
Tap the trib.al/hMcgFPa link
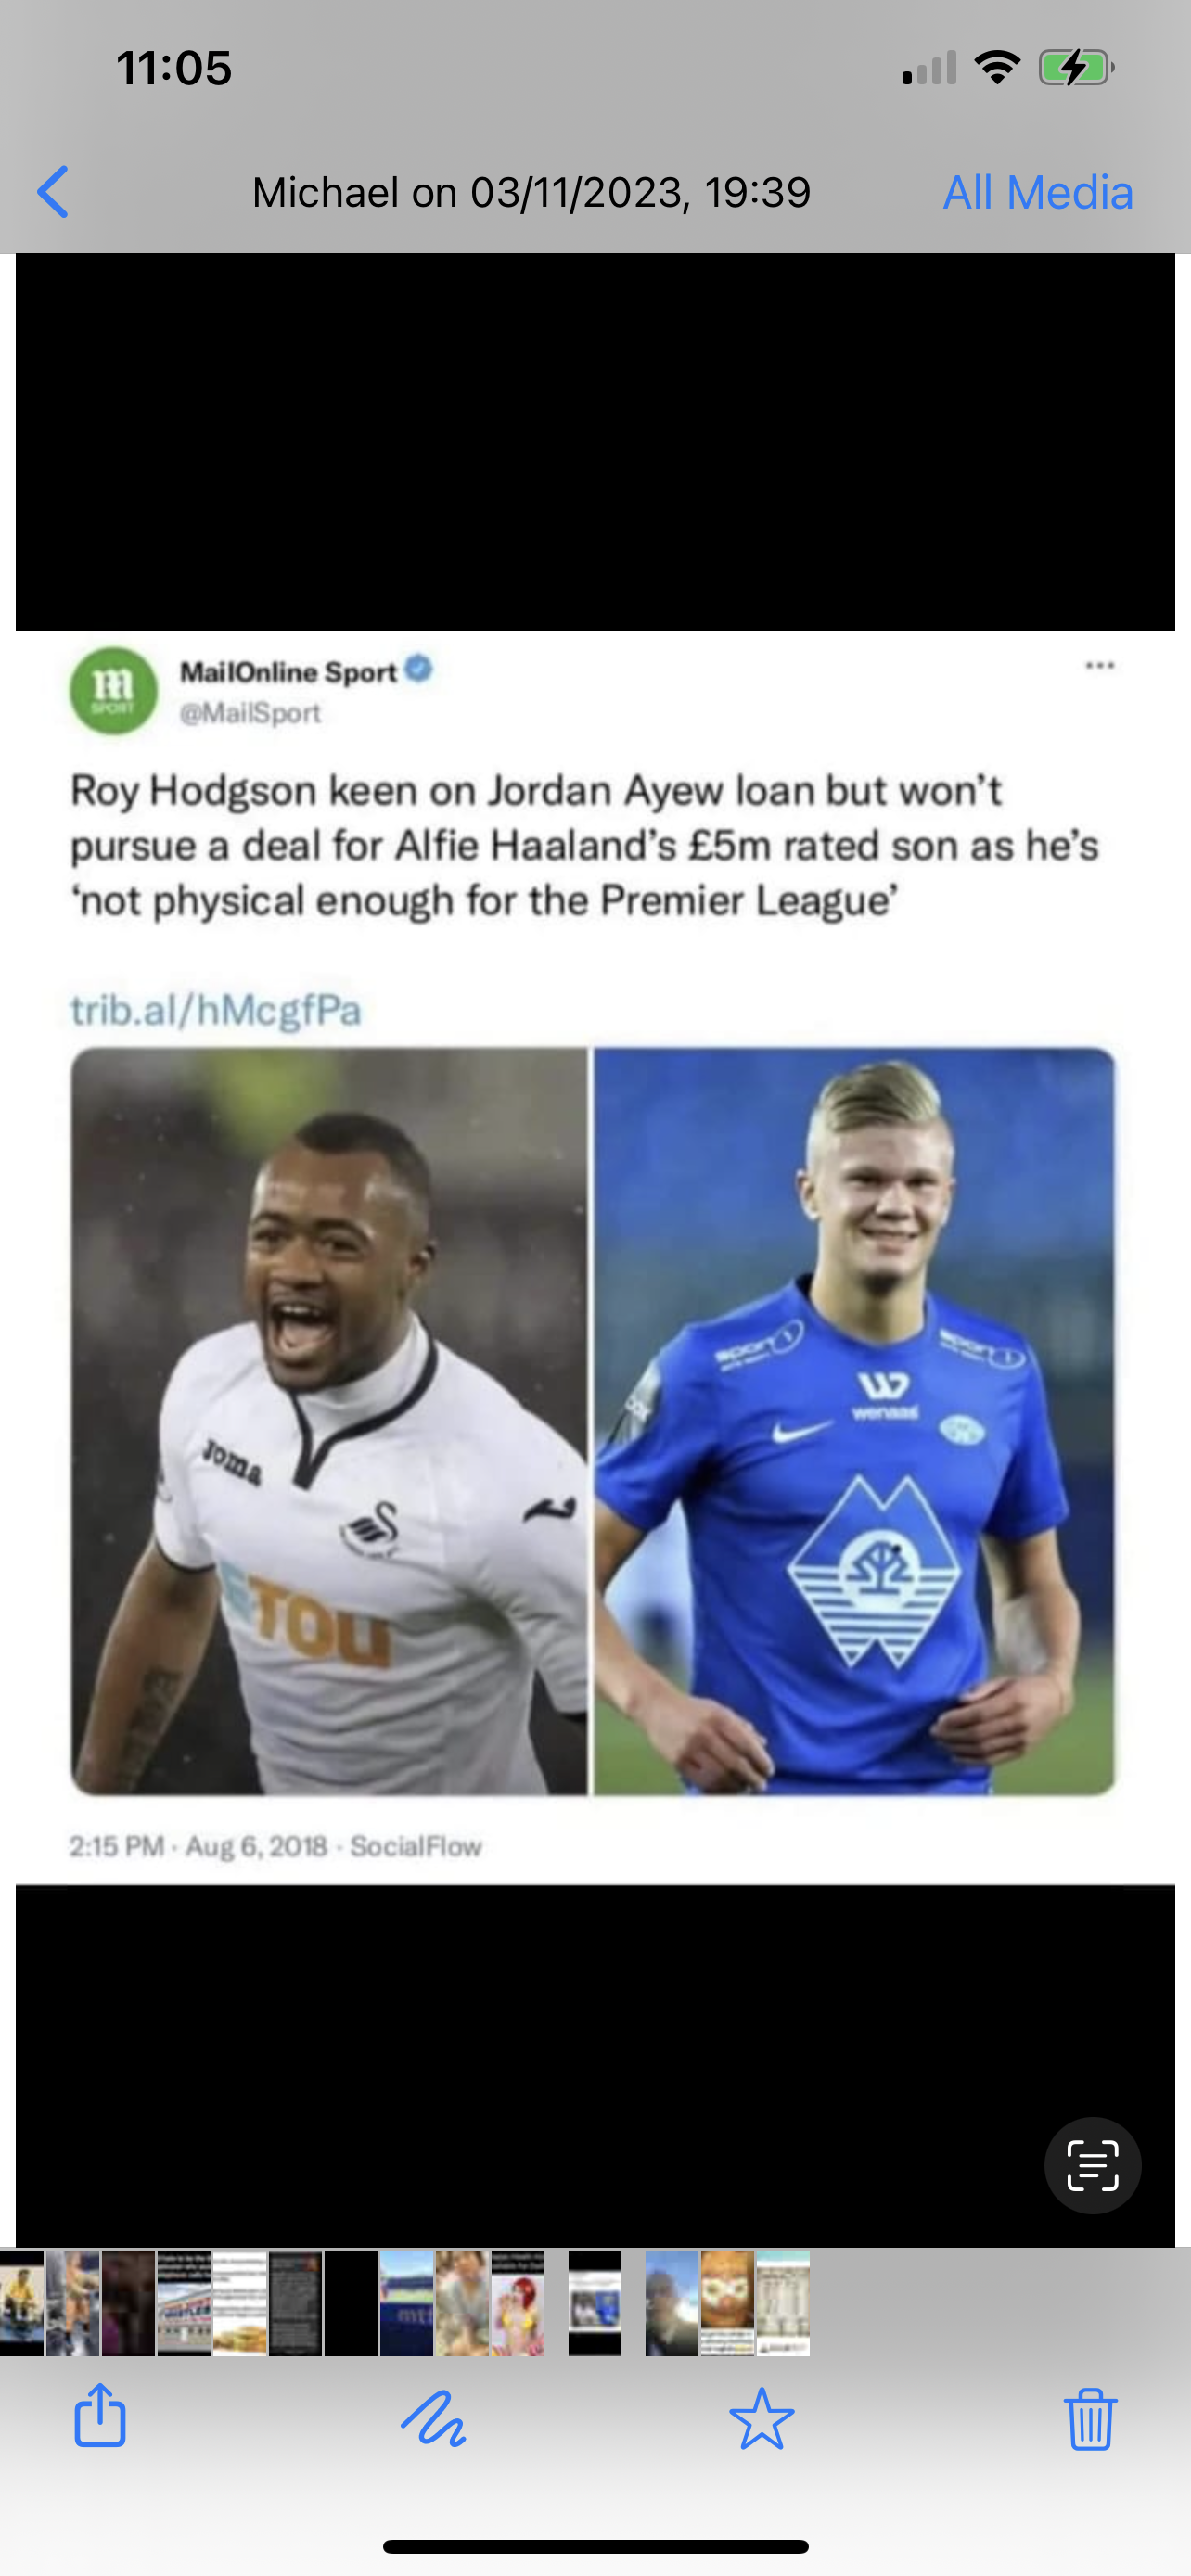[215, 1010]
